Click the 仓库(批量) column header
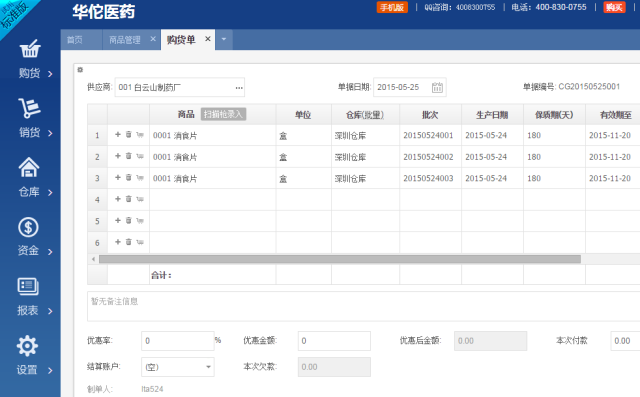 (365, 115)
